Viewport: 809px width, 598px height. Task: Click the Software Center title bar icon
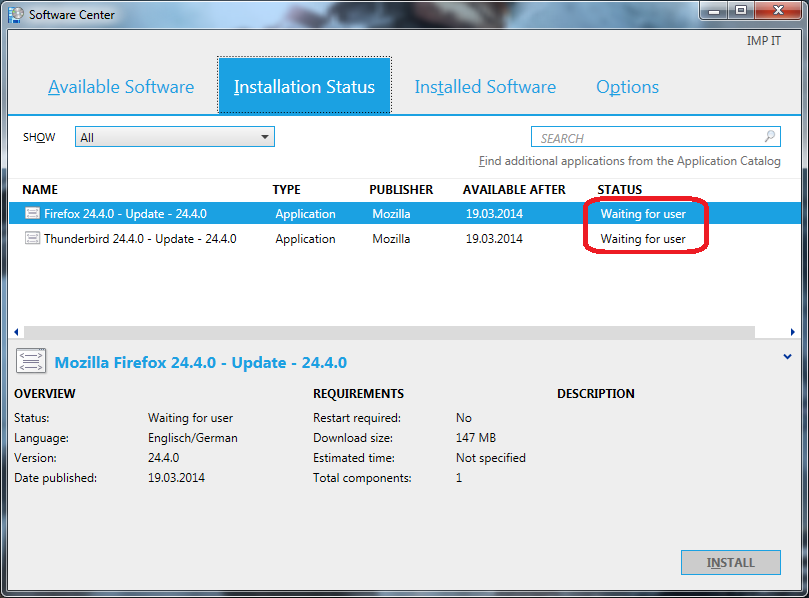click(16, 15)
